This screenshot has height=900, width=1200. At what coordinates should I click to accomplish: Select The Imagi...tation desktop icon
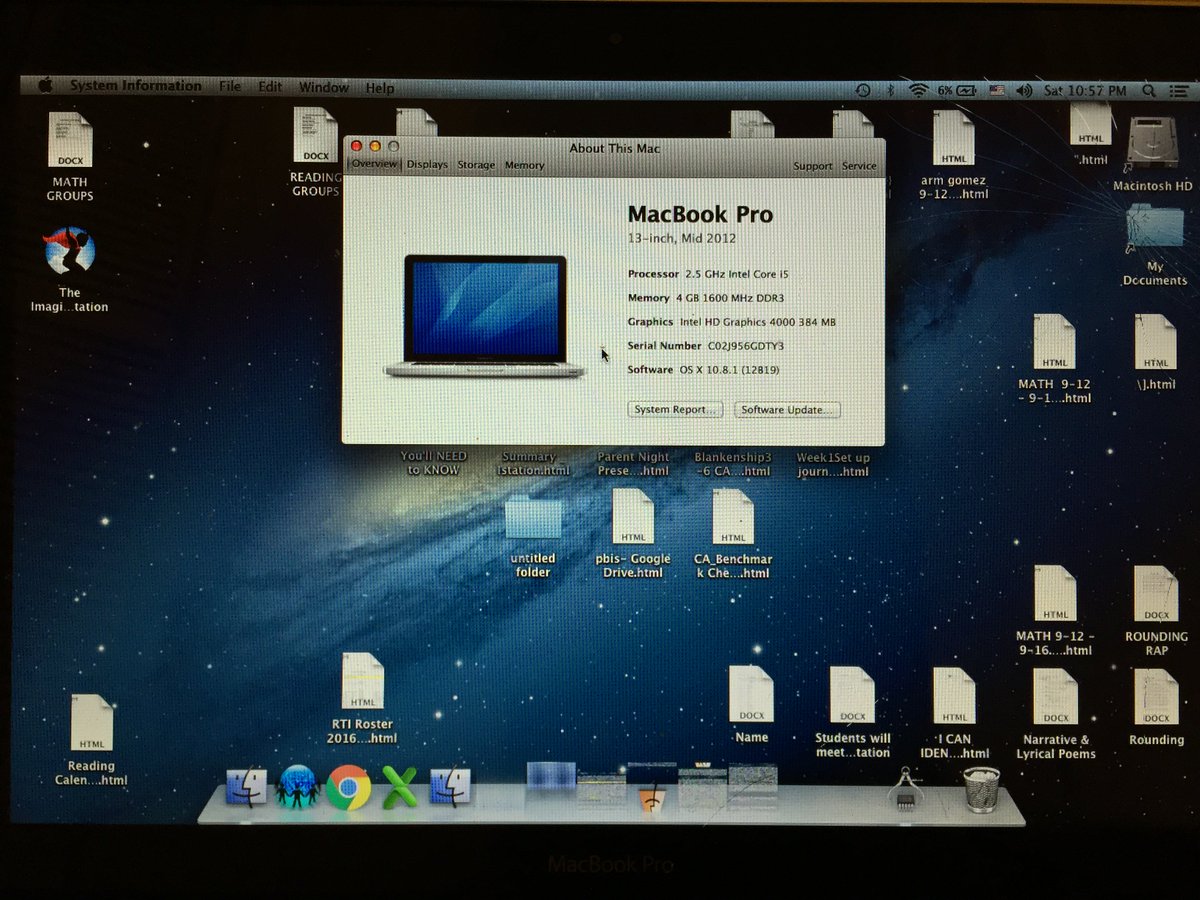tap(69, 251)
